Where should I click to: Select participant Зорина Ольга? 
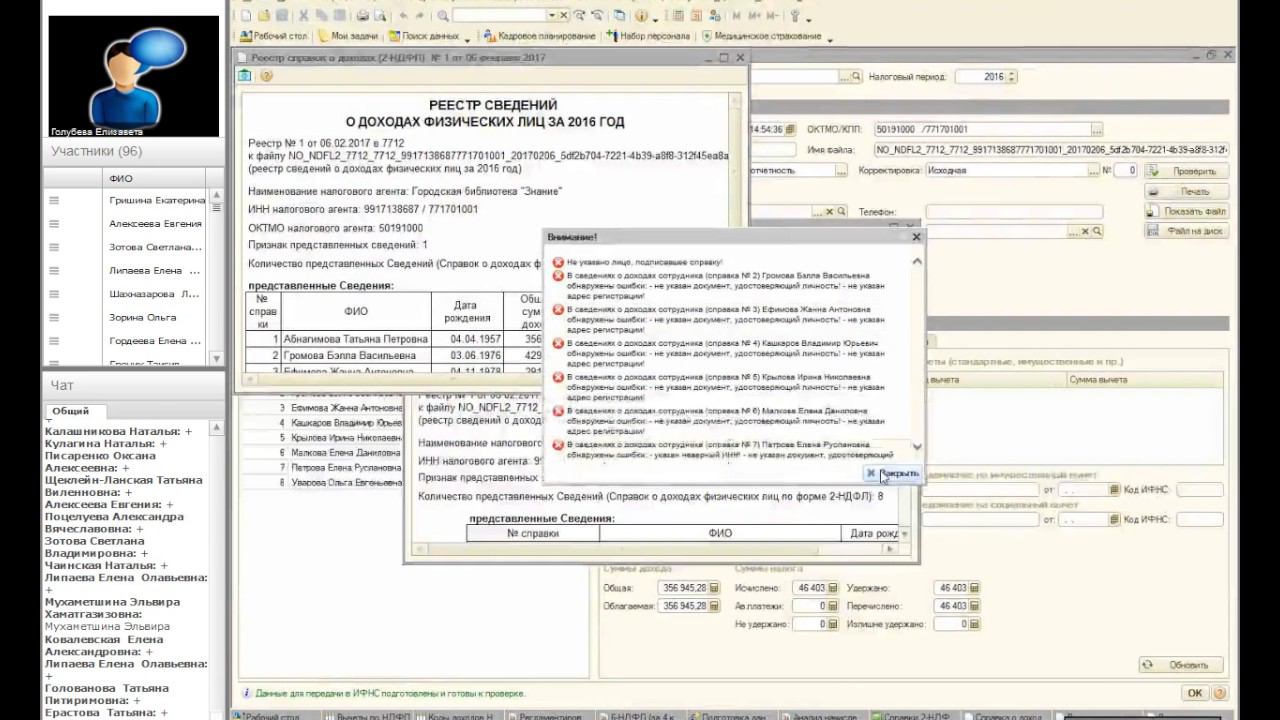pos(143,317)
